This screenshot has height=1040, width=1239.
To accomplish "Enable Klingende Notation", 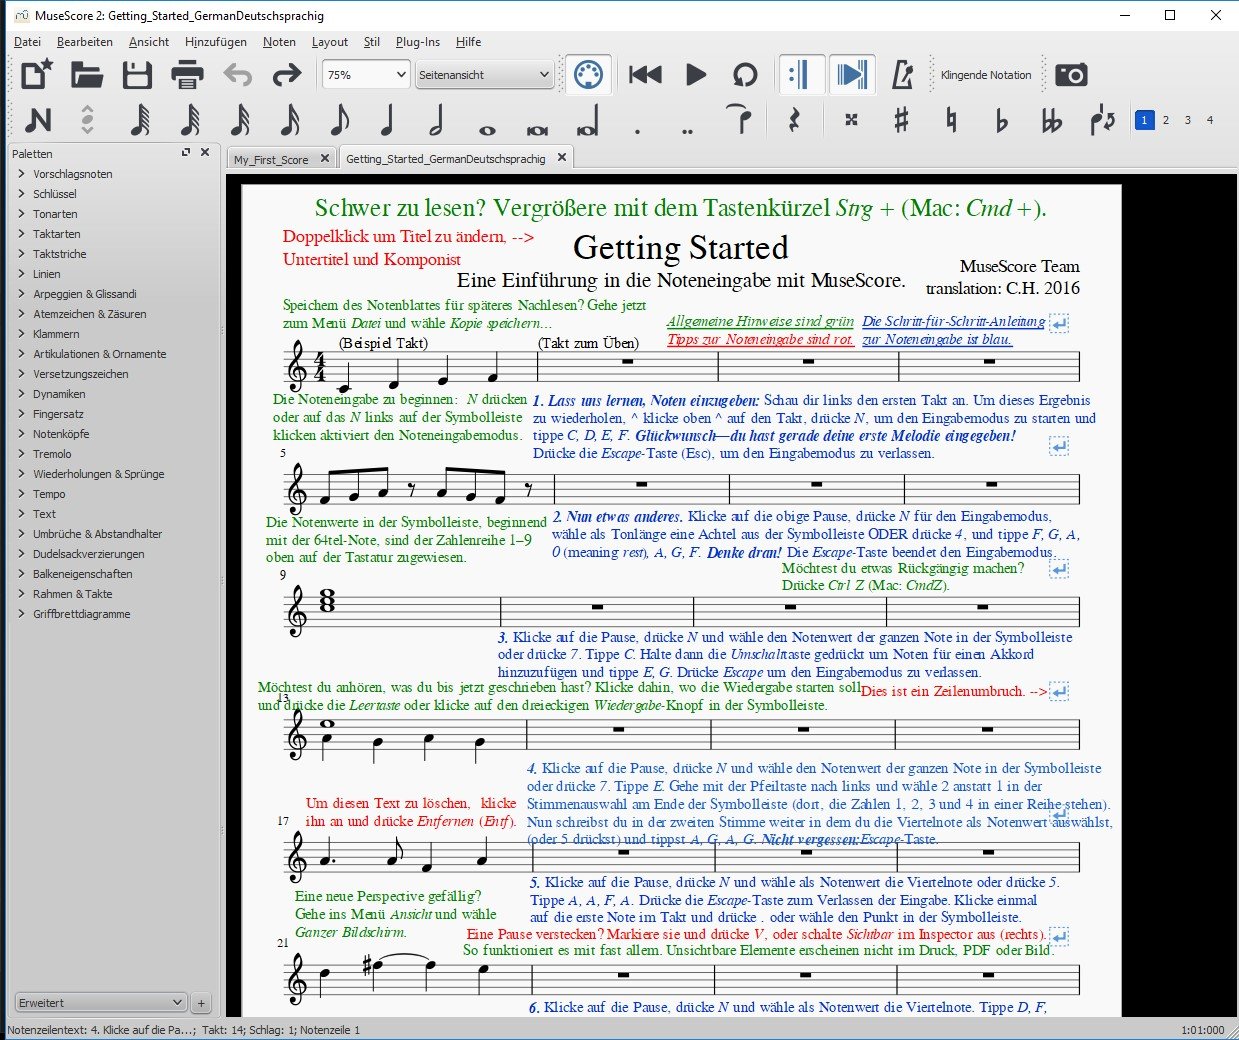I will click(986, 74).
